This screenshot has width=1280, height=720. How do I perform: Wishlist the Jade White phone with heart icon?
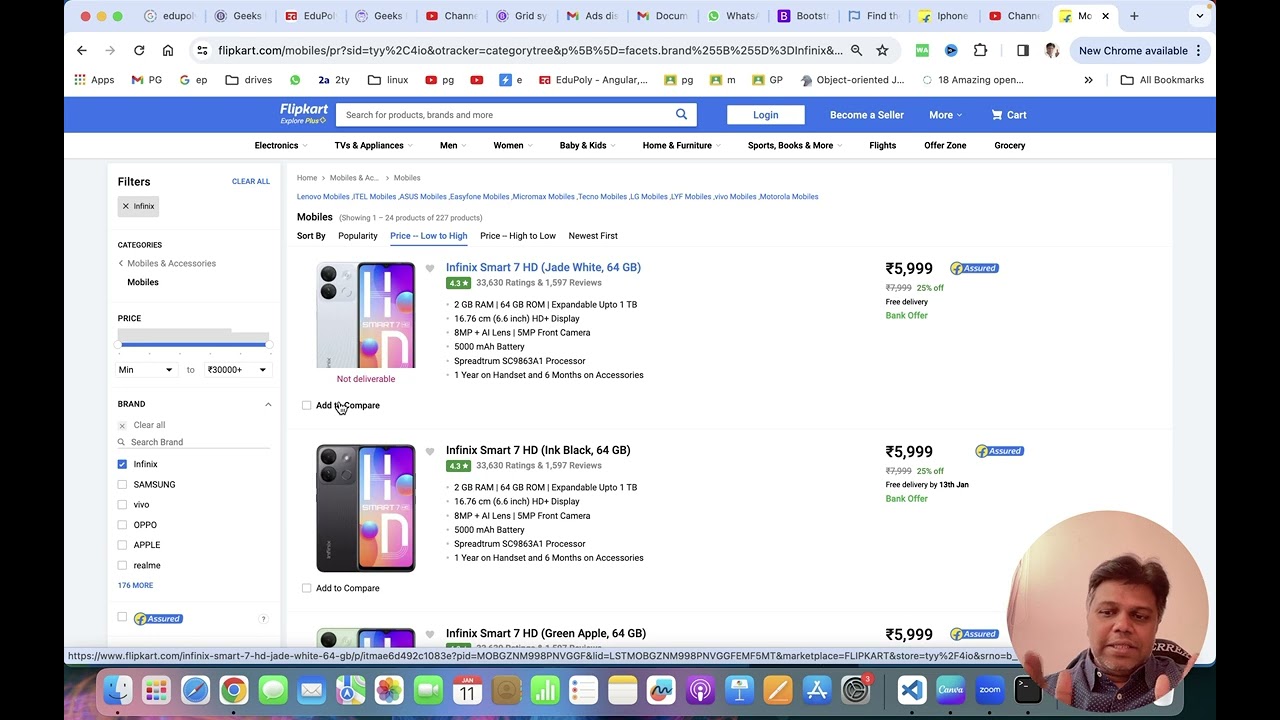[430, 268]
